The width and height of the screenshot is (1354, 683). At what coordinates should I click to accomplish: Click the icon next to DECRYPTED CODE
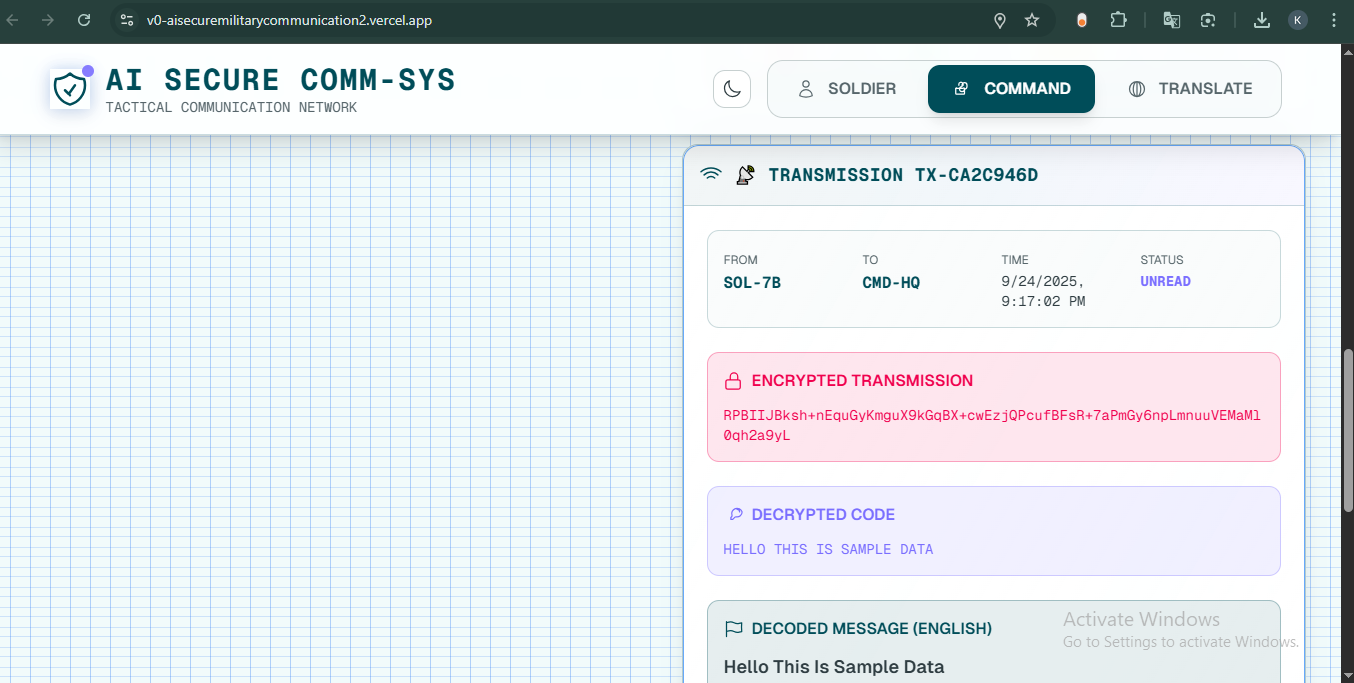click(x=736, y=514)
